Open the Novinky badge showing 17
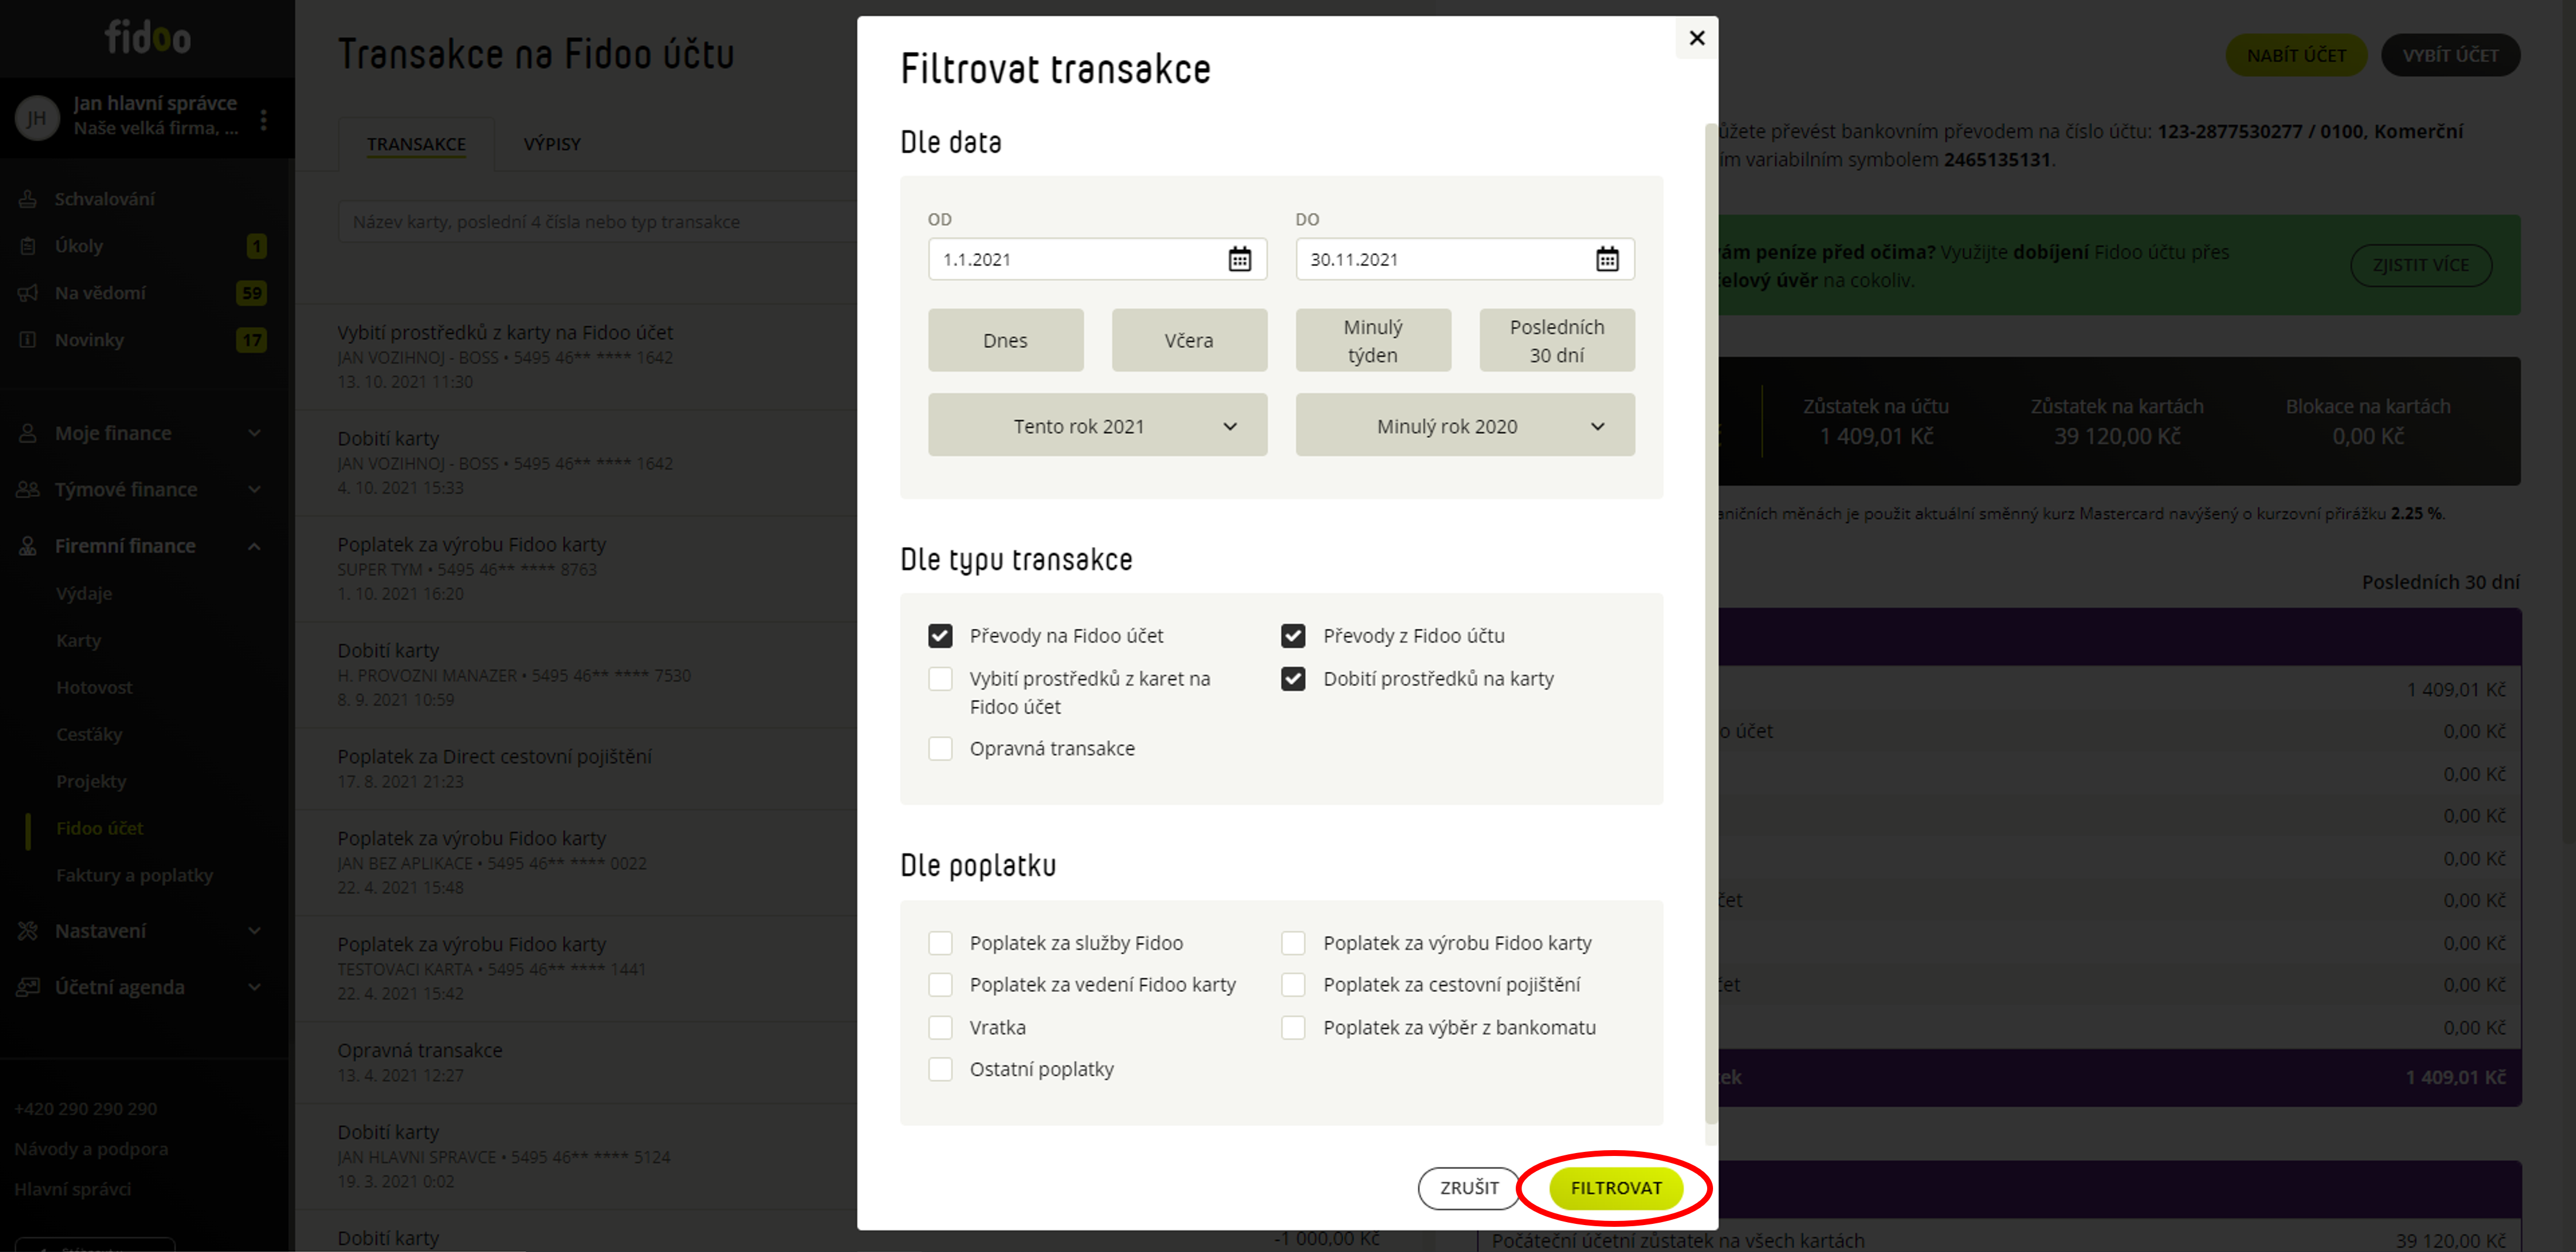The height and width of the screenshot is (1252, 2576). (x=252, y=340)
